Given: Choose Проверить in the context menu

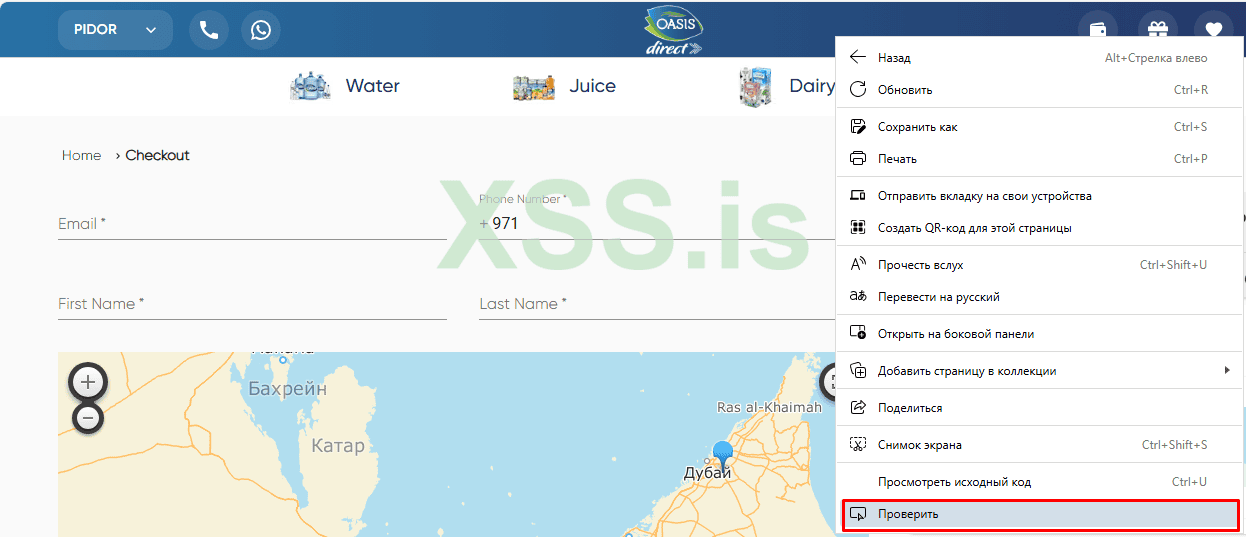Looking at the screenshot, I should [x=1040, y=514].
